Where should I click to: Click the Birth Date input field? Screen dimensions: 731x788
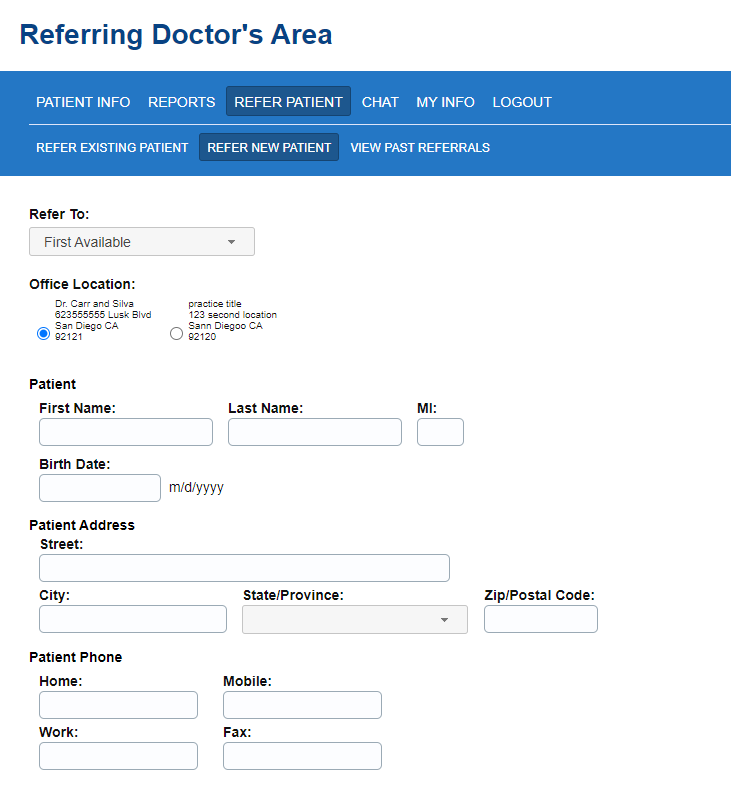tap(100, 488)
